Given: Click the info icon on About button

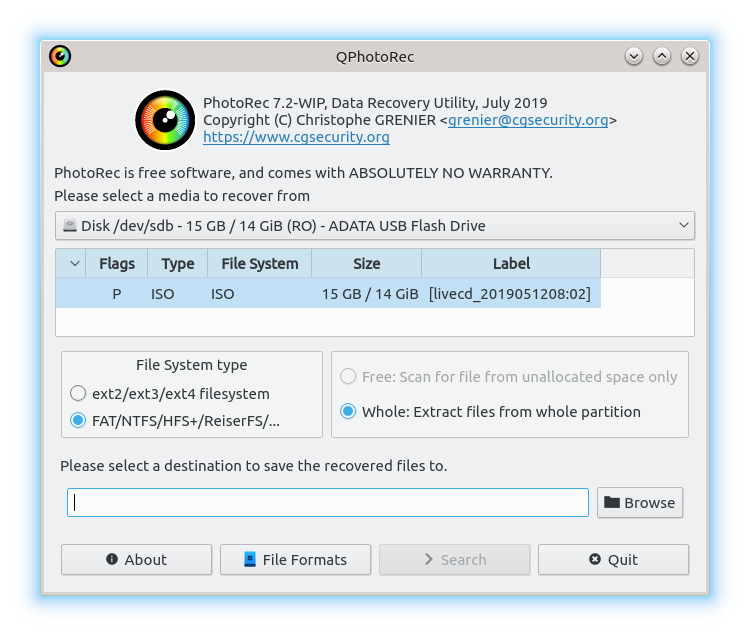Looking at the screenshot, I should pos(112,559).
